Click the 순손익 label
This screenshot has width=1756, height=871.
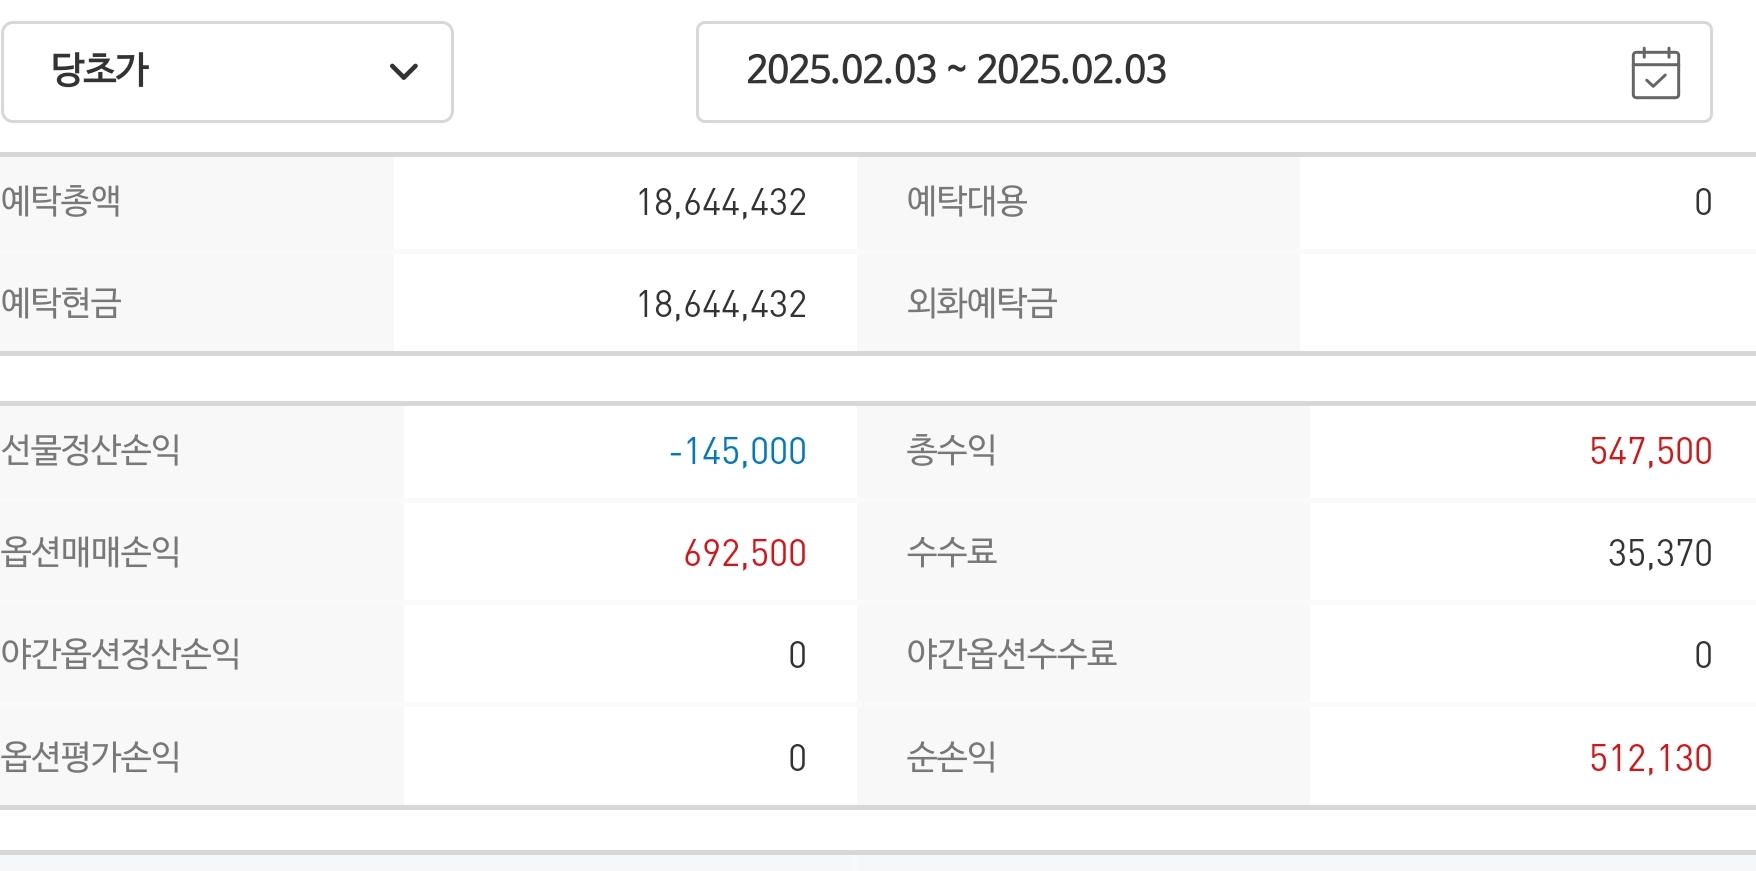pos(951,757)
